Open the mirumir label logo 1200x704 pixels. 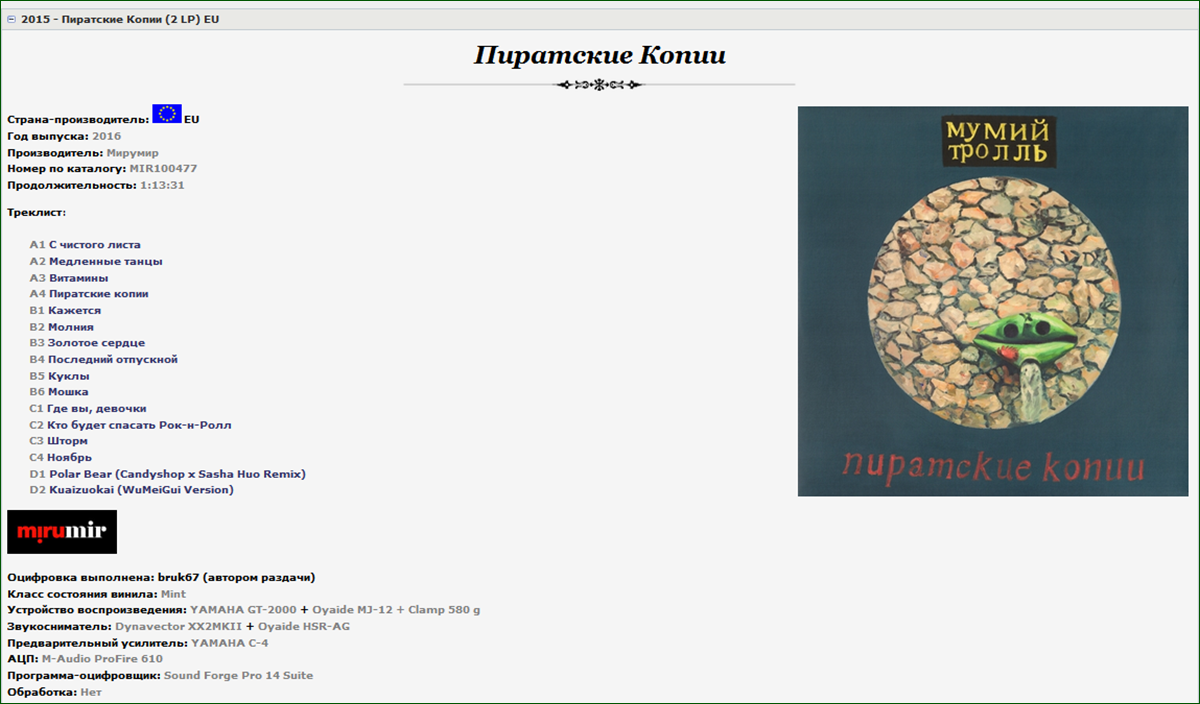[62, 532]
